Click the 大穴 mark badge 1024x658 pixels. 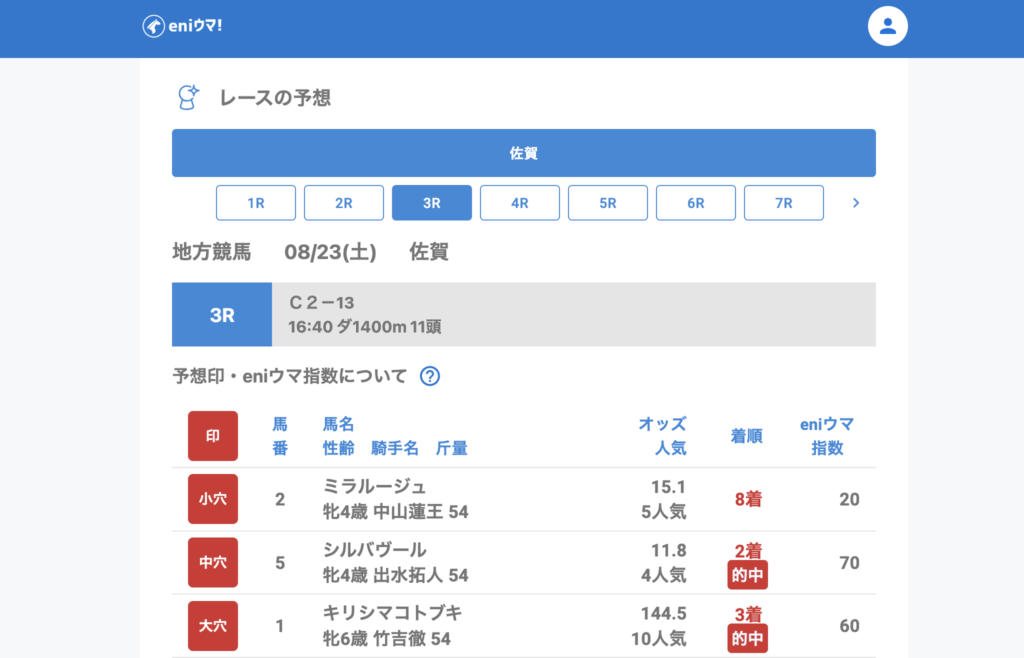213,626
